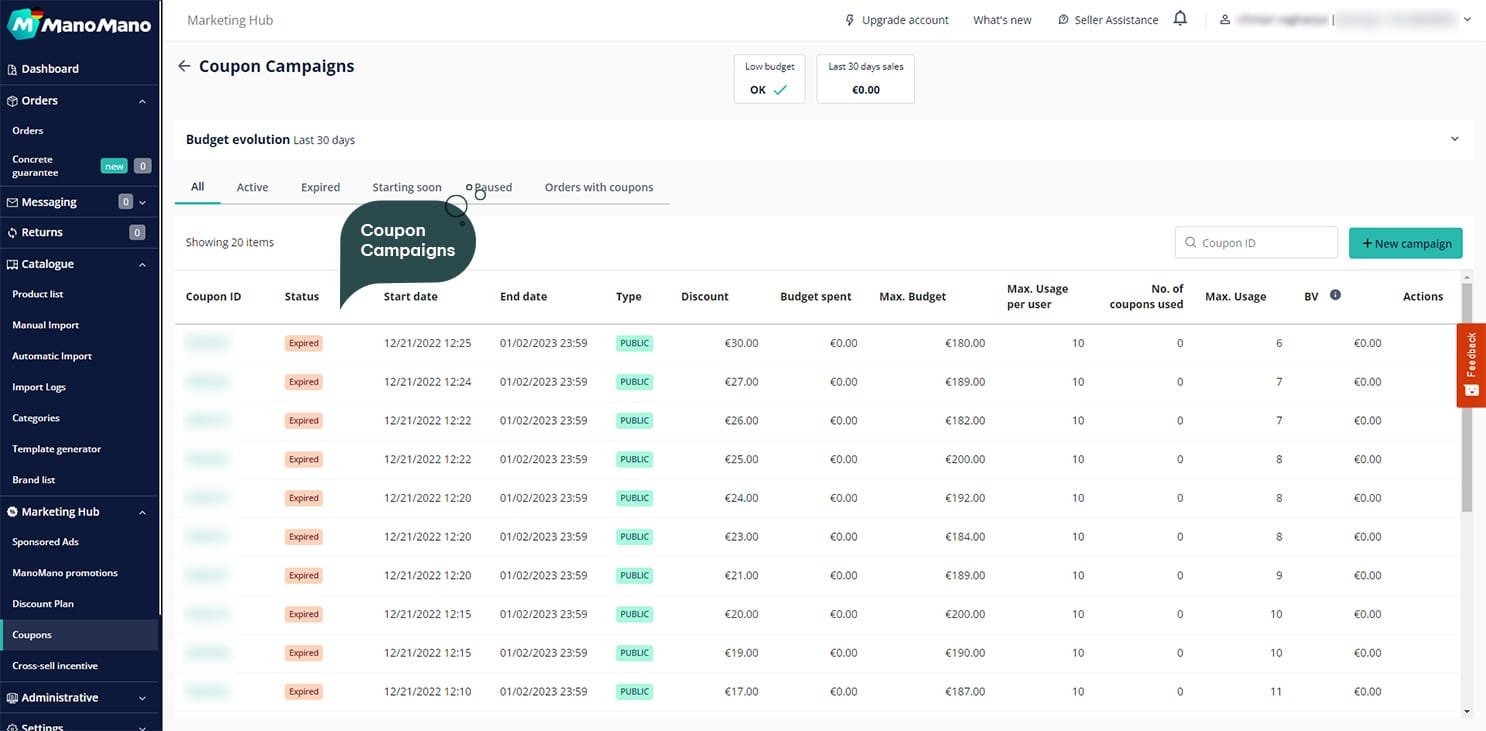
Task: Open What's new link
Action: tap(1001, 20)
